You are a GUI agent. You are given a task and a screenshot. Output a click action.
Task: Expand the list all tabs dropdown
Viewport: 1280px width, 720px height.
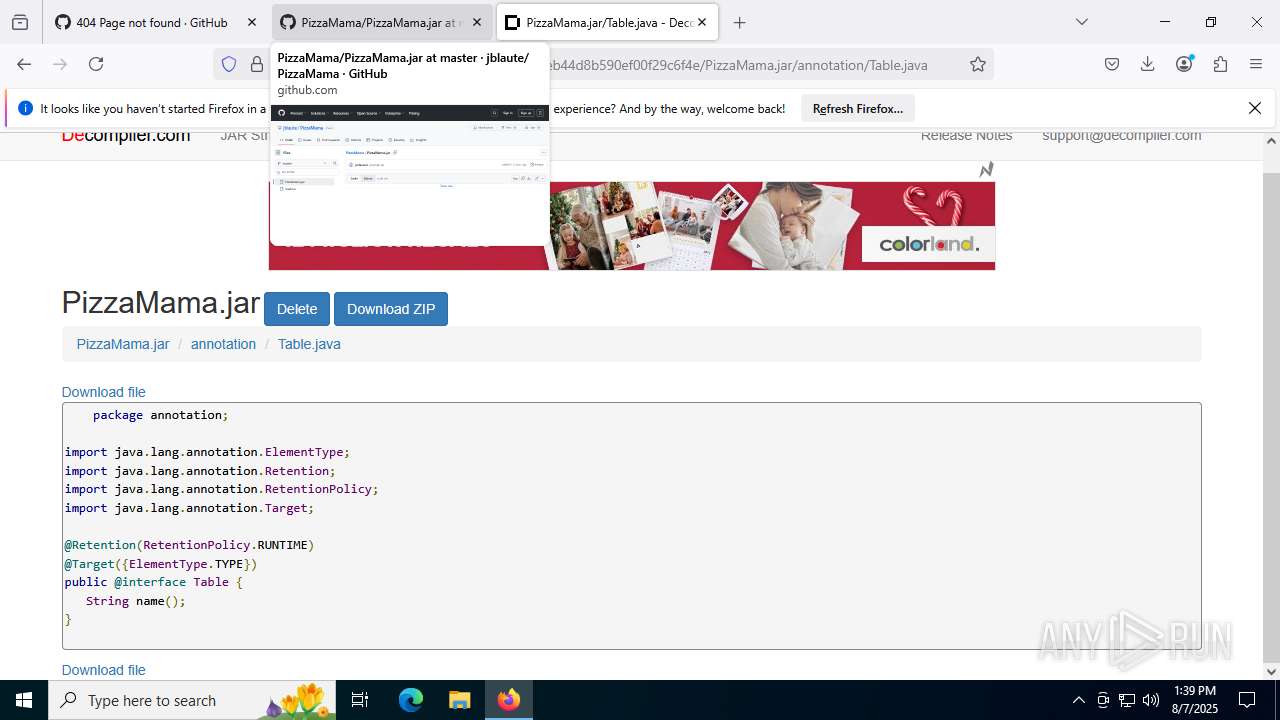point(1081,22)
